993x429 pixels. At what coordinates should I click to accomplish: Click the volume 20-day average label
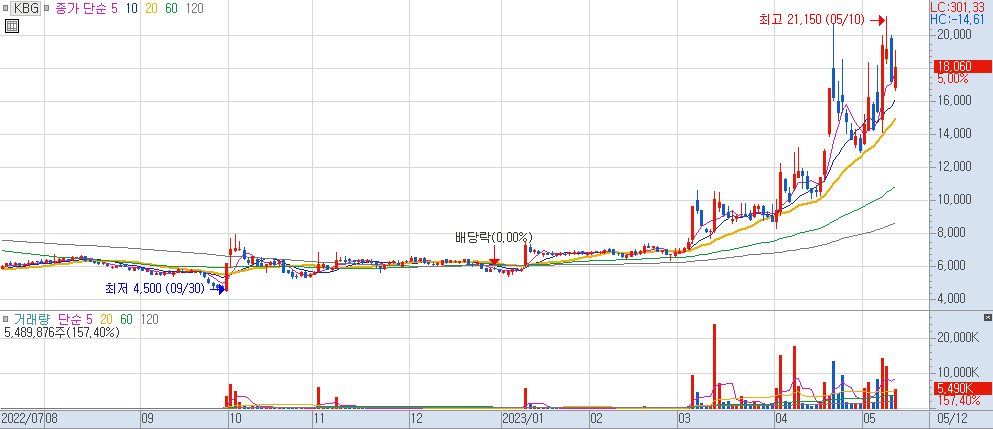tap(106, 318)
